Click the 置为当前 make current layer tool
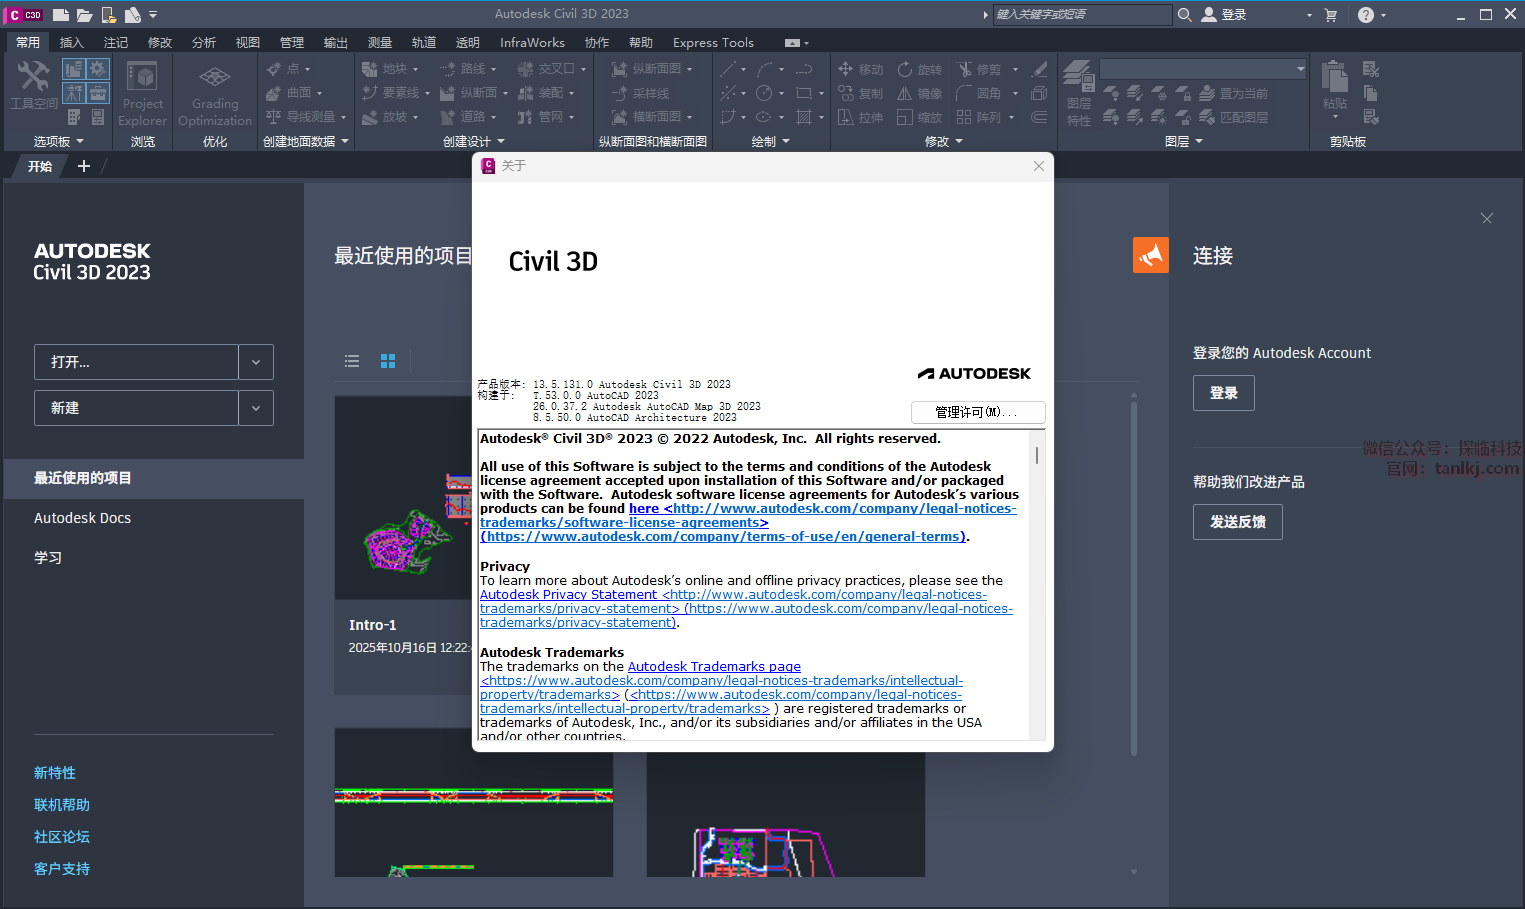 [x=1233, y=93]
